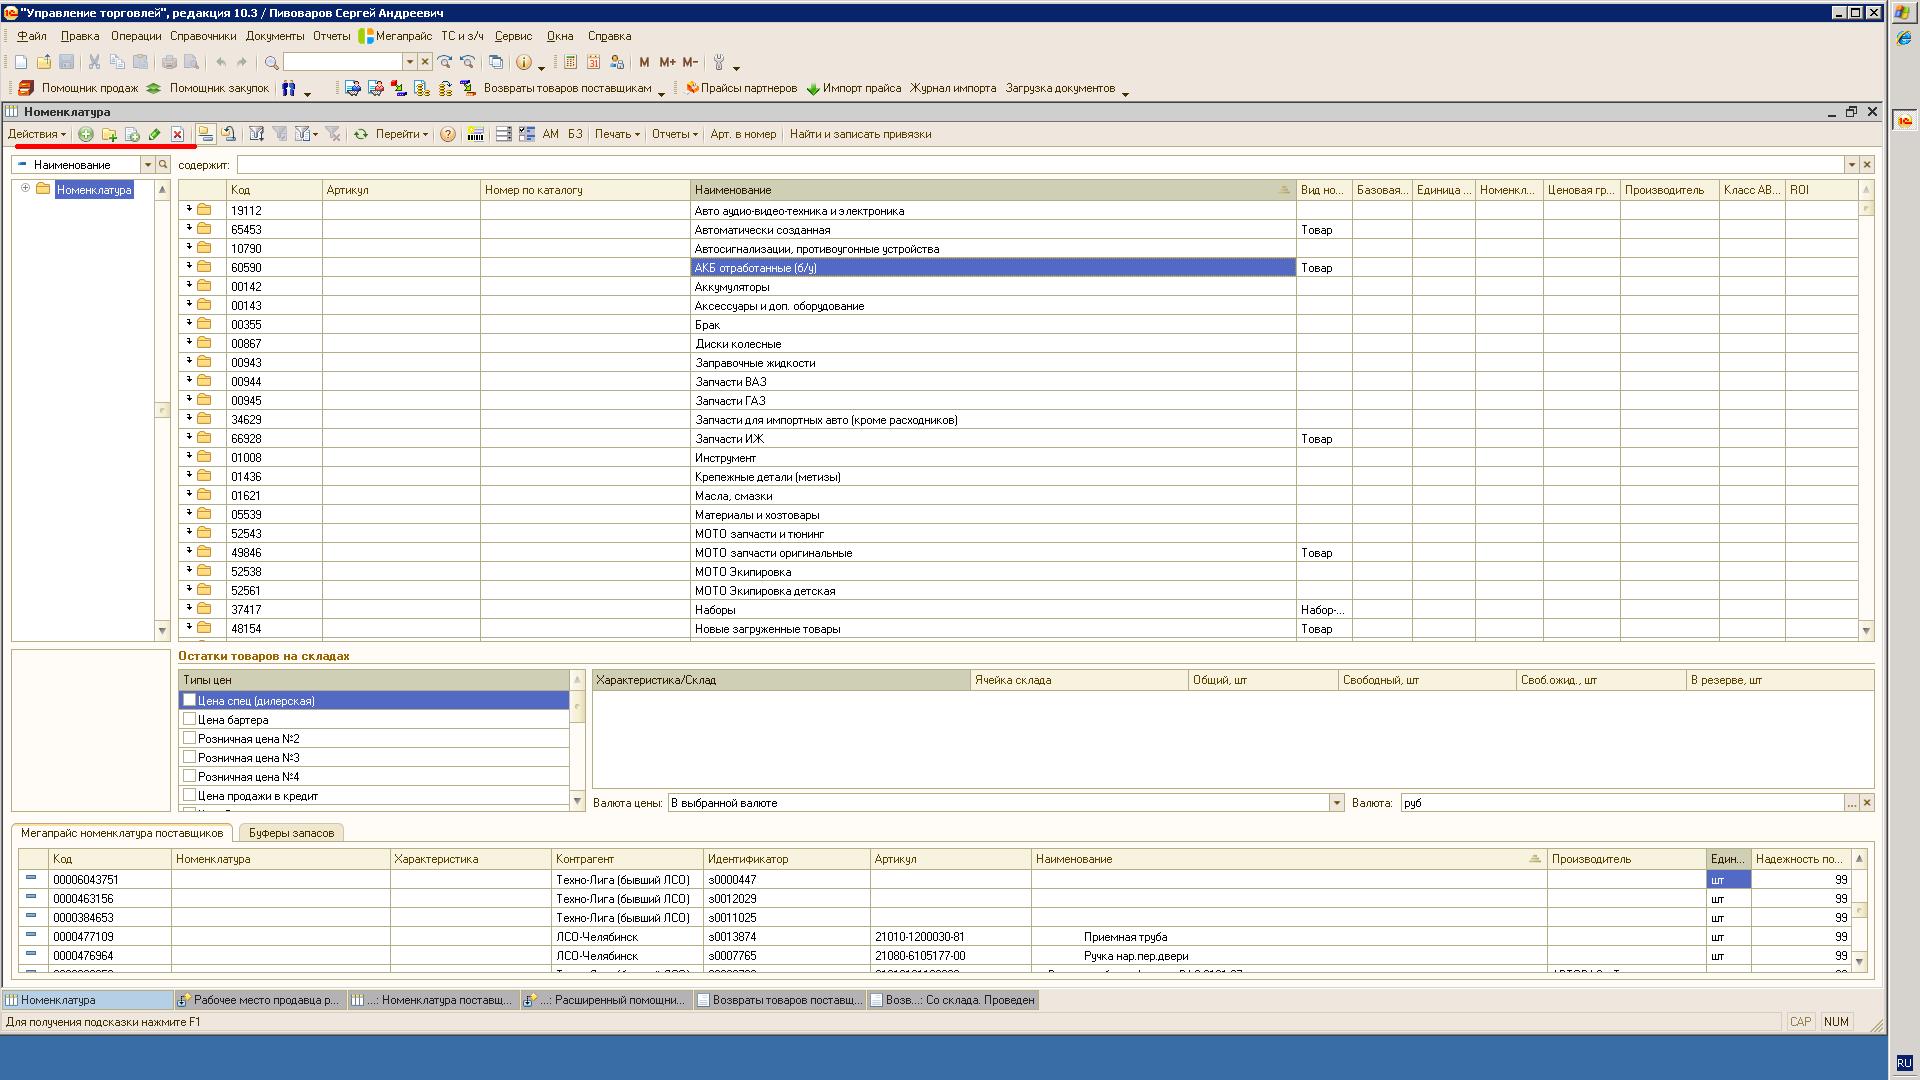Expand the Аккумуляторы folder row

[x=189, y=286]
